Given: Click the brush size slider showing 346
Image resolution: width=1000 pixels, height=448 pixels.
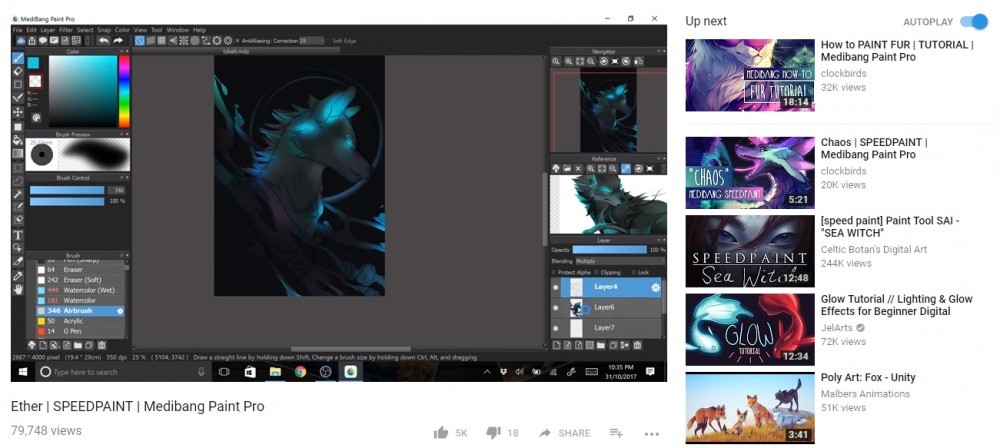Looking at the screenshot, I should pyautogui.click(x=67, y=190).
